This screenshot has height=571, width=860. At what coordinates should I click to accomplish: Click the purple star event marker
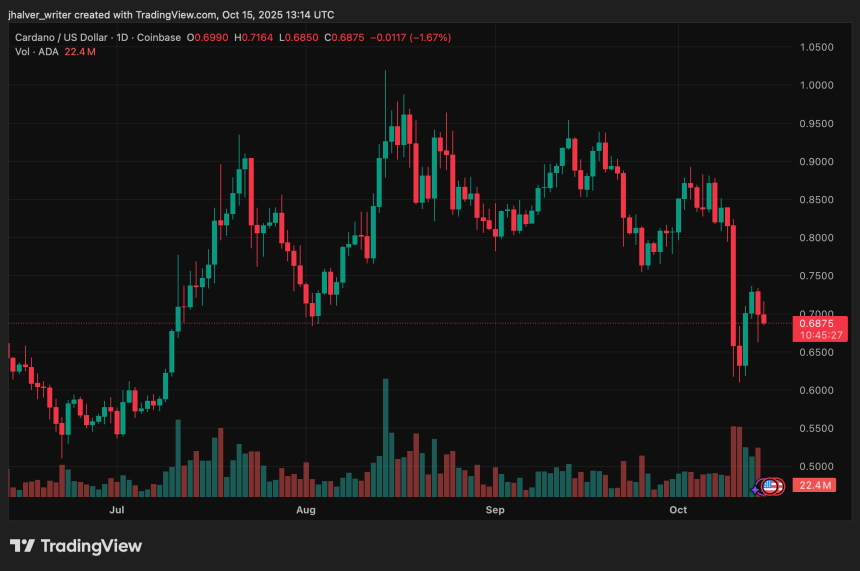coord(756,489)
